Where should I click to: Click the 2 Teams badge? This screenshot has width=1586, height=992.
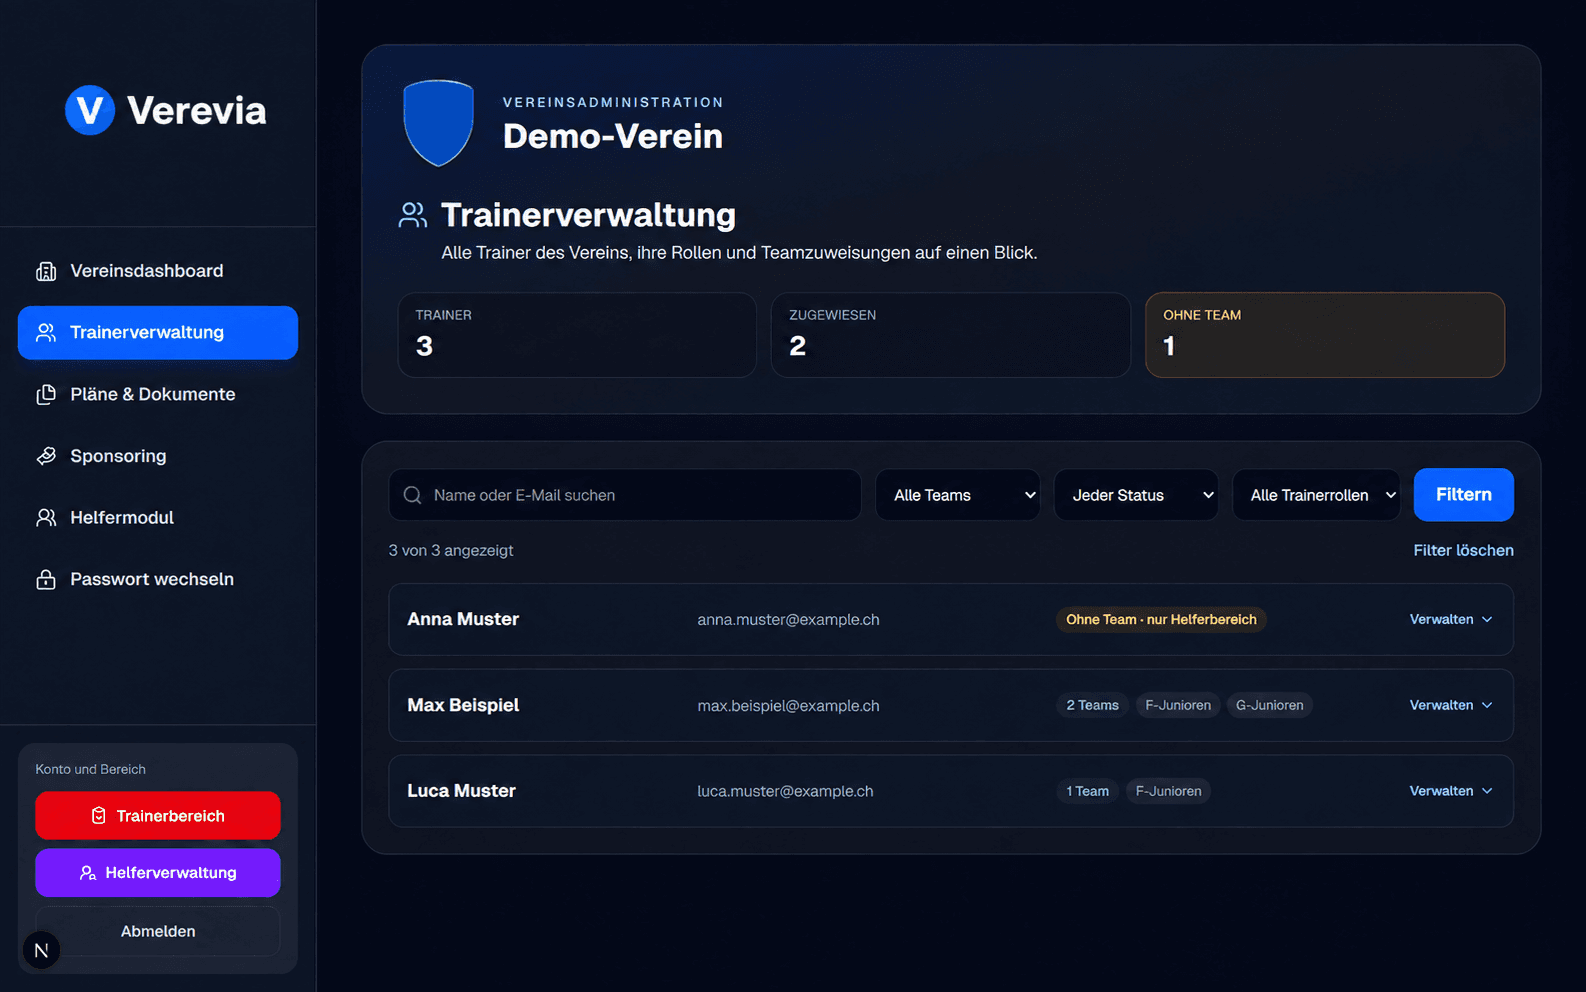[x=1092, y=706]
